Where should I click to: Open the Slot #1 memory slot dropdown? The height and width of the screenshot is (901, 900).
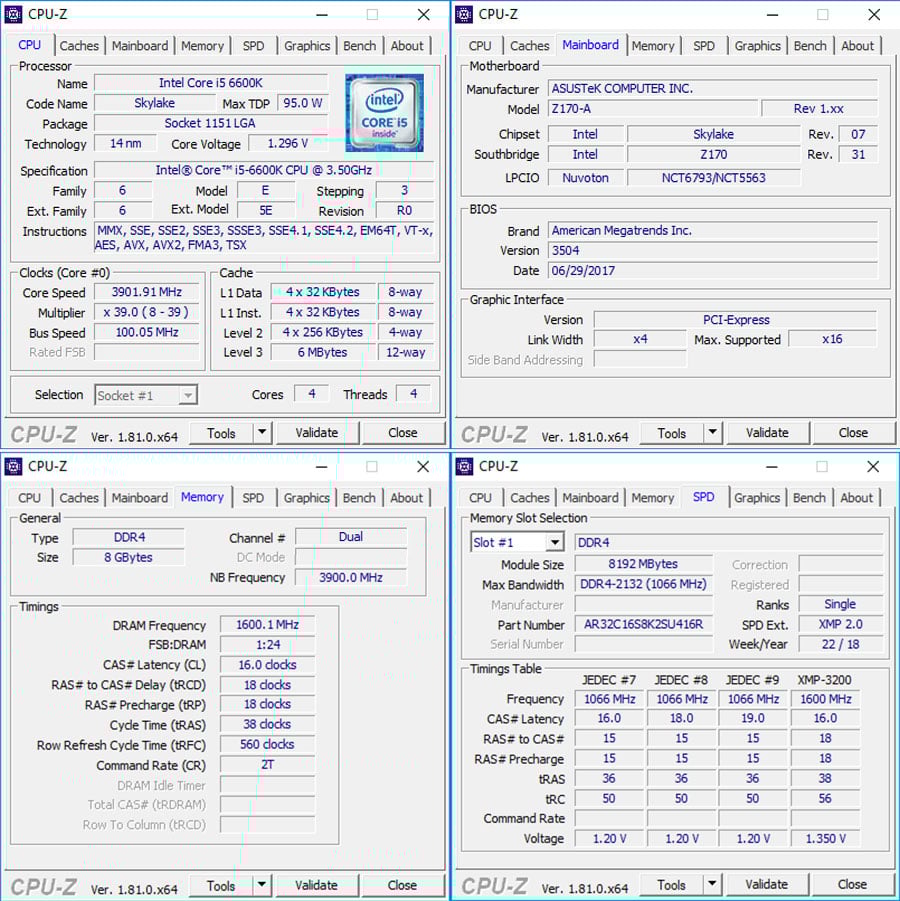[517, 542]
